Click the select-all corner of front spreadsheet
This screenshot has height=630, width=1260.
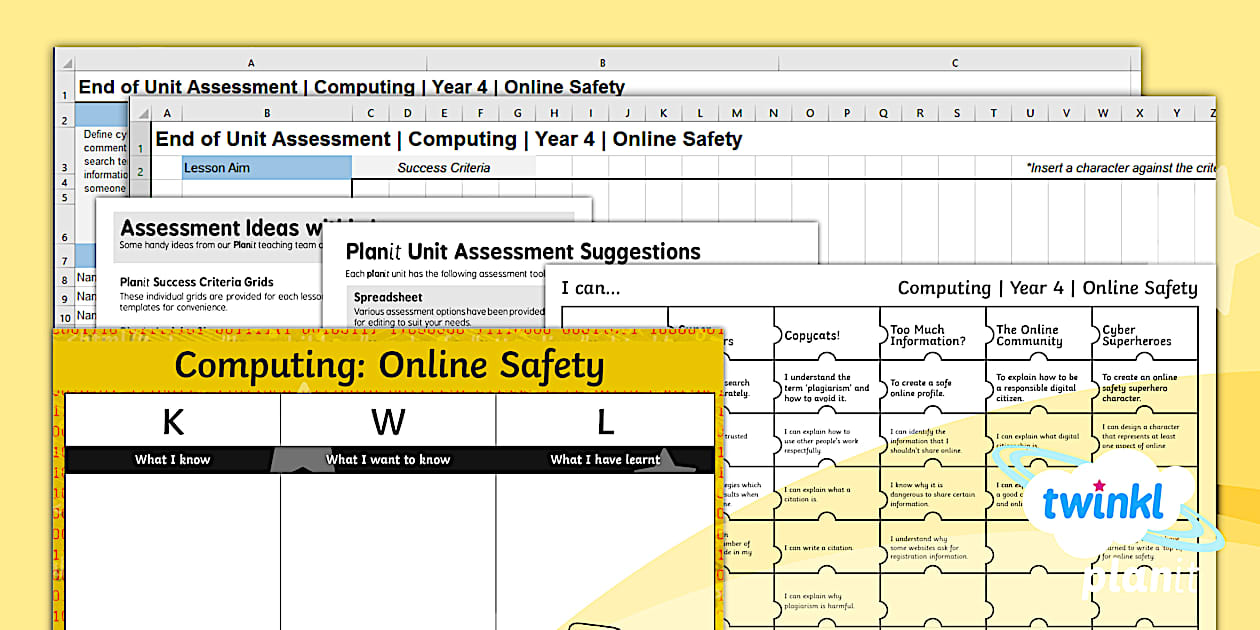[140, 113]
